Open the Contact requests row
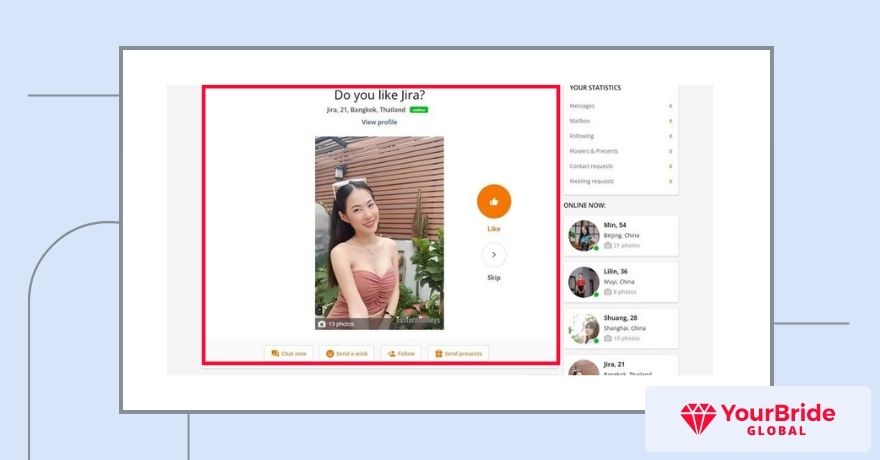The height and width of the screenshot is (460, 880). pyautogui.click(x=621, y=167)
